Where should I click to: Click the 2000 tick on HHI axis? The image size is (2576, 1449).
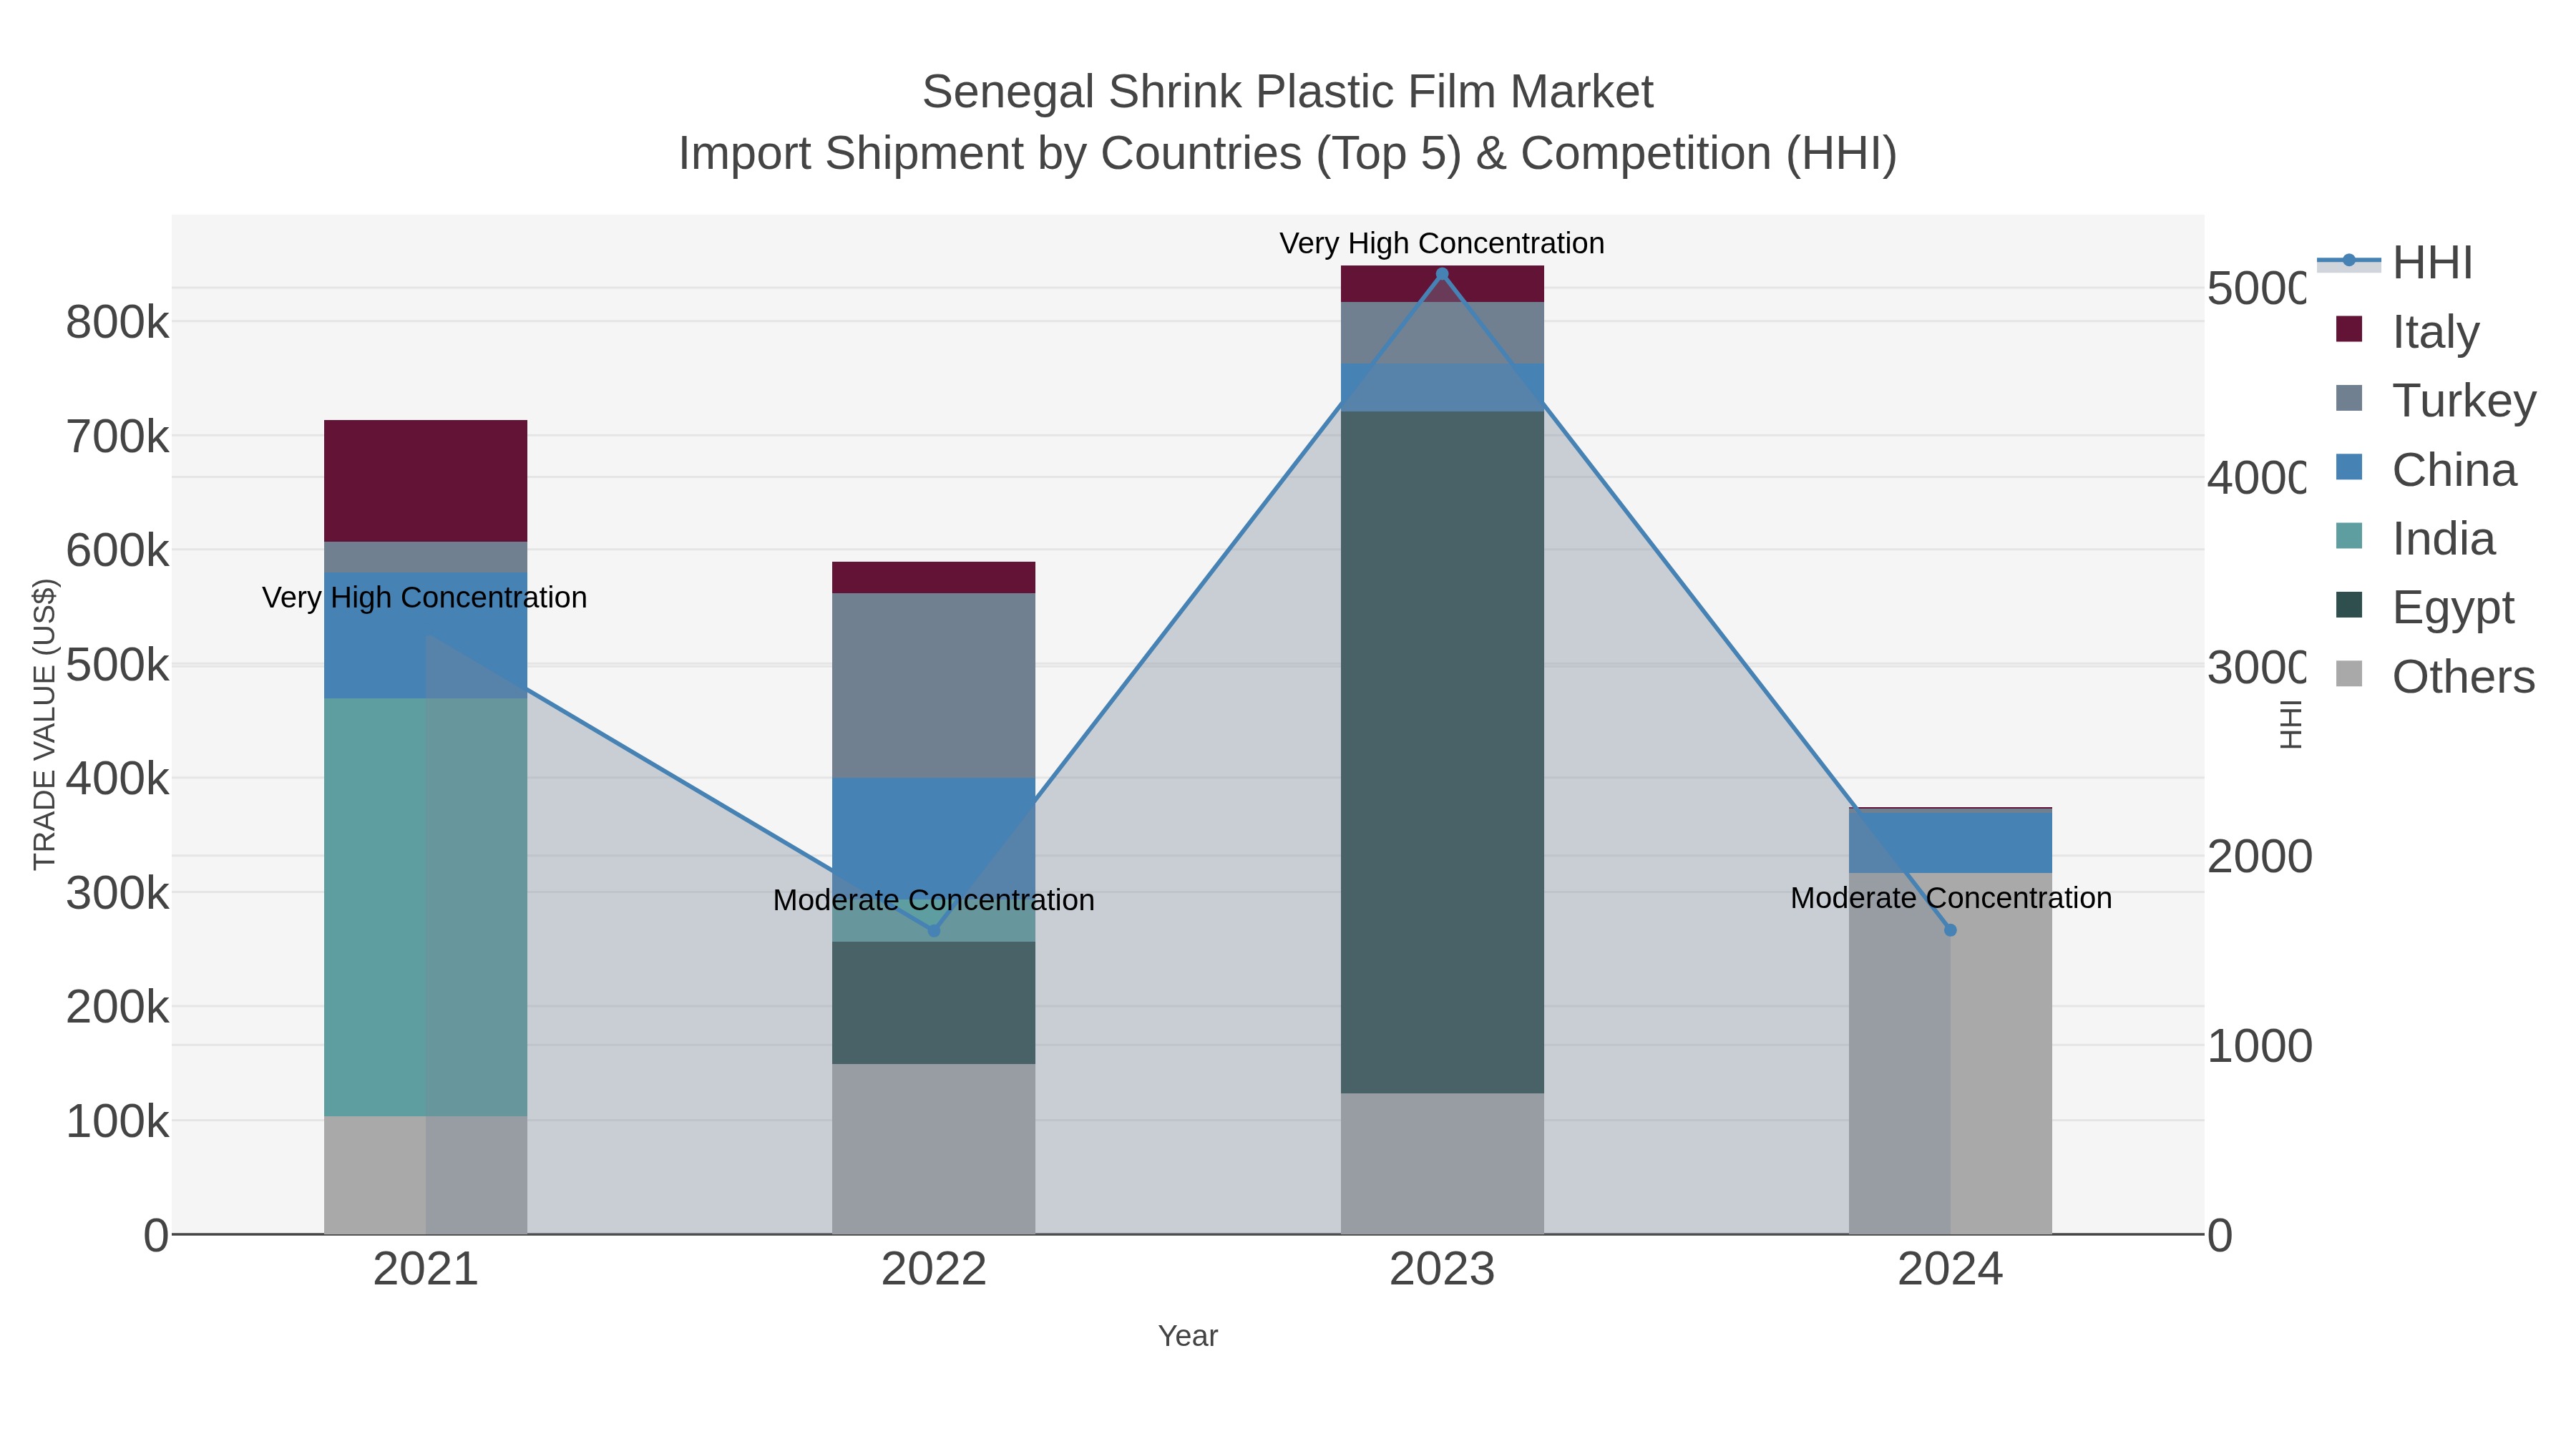[x=2260, y=857]
